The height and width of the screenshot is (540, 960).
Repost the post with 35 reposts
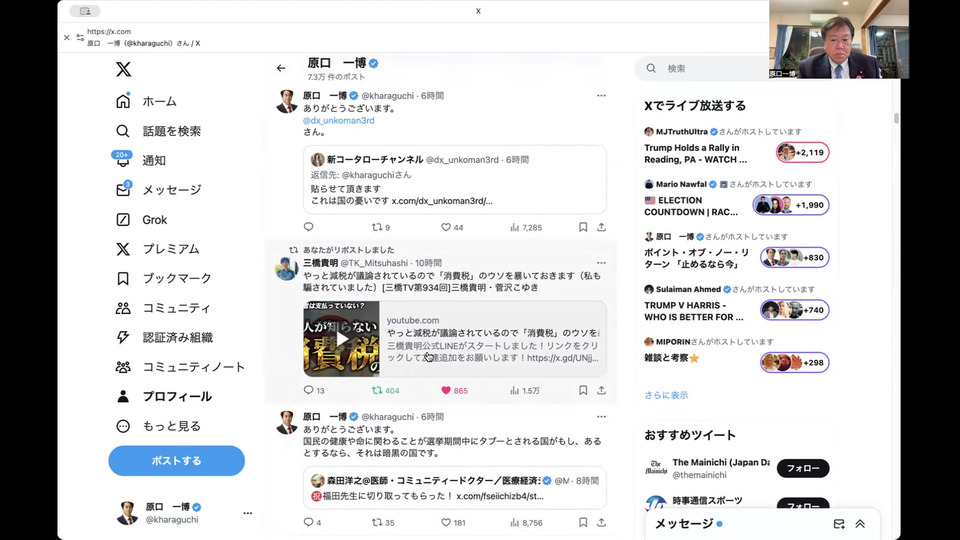(x=383, y=522)
